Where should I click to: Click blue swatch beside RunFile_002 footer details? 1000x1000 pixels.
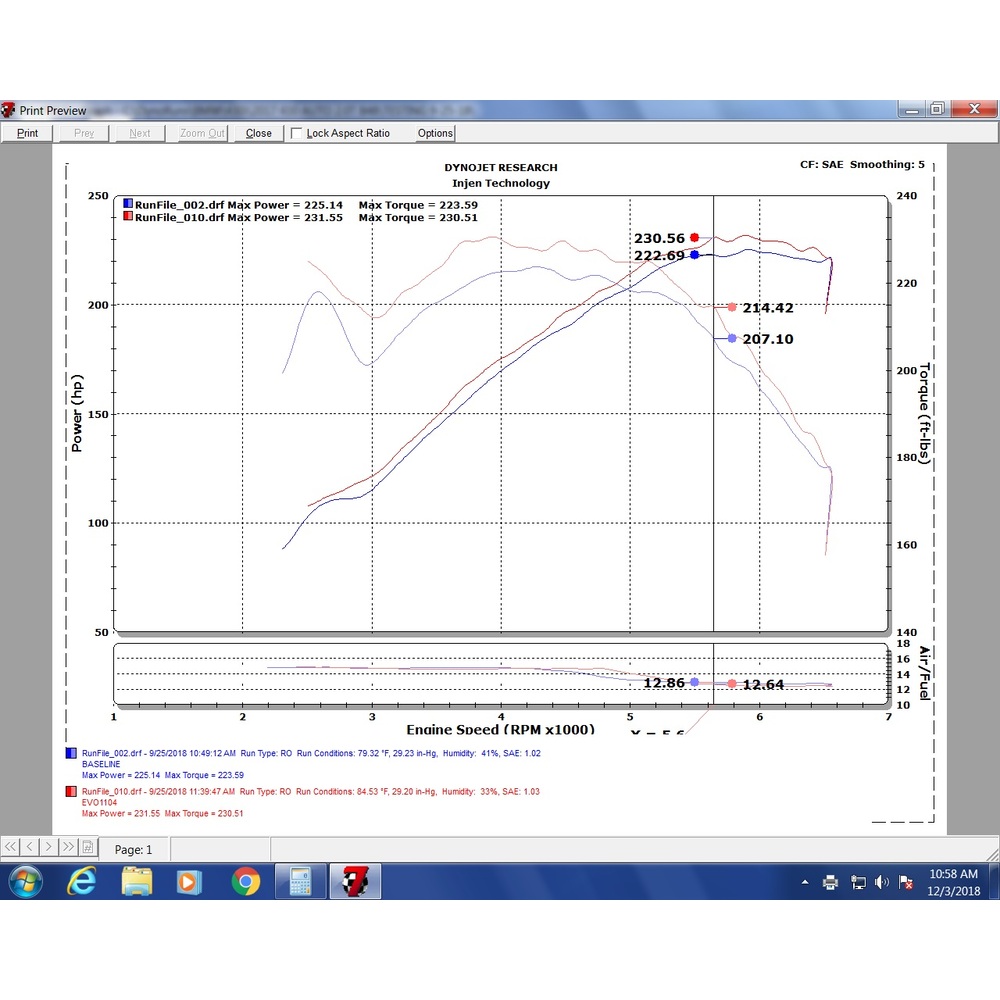click(71, 753)
